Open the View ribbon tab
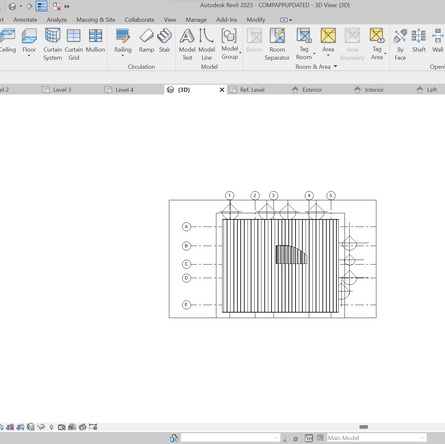The image size is (445, 444). (170, 20)
